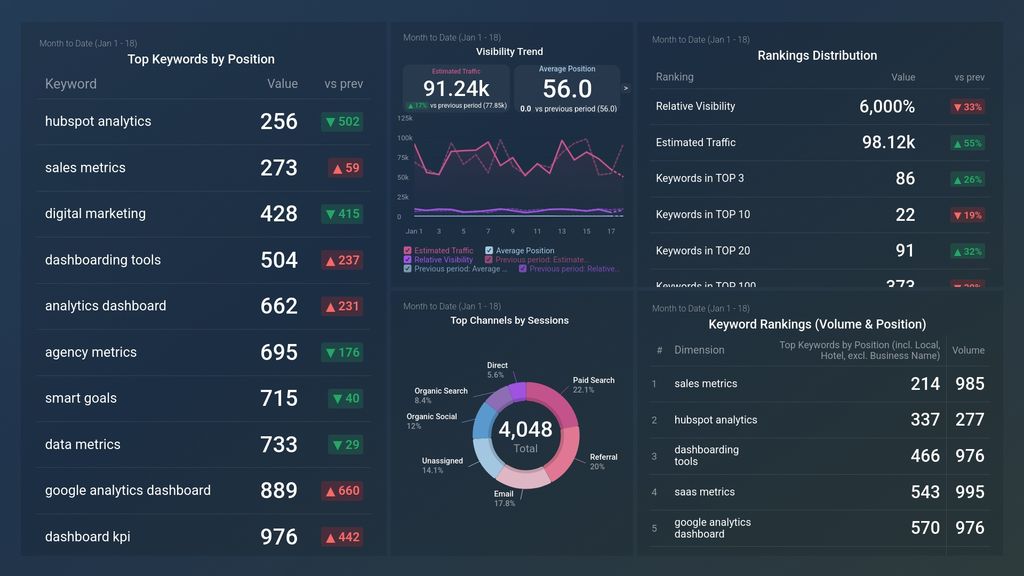Image resolution: width=1024 pixels, height=576 pixels.
Task: Toggle the Average Position legend checkbox
Action: click(489, 250)
